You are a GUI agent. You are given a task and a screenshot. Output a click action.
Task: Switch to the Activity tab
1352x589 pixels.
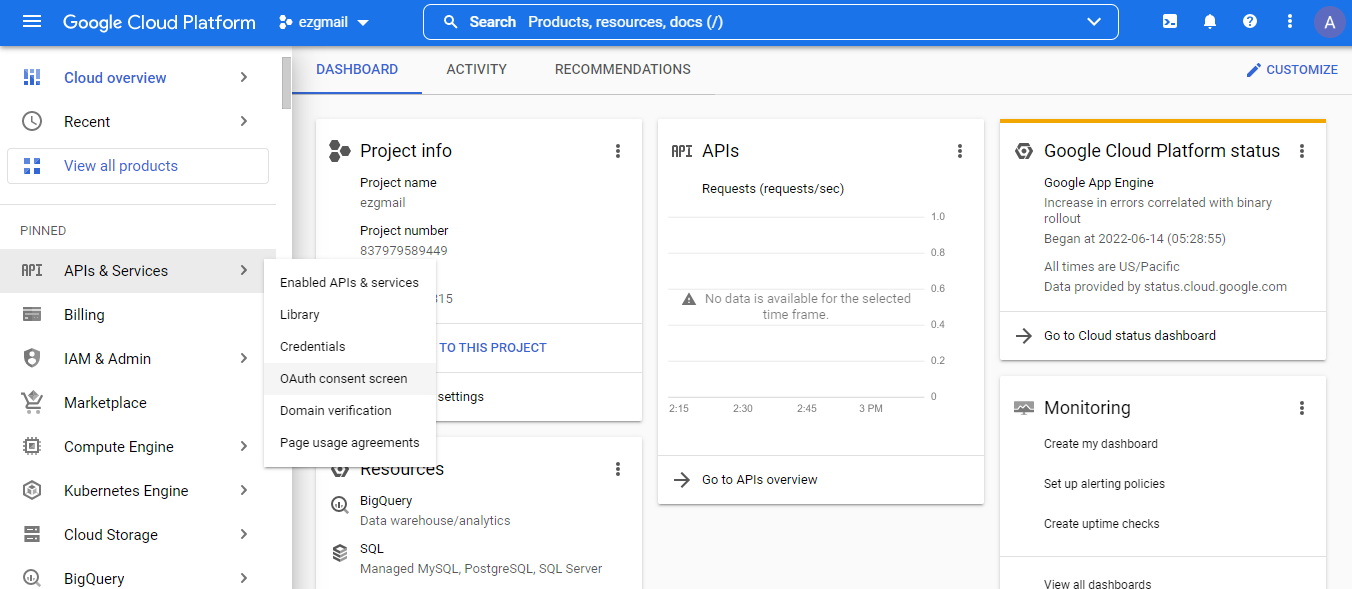(476, 70)
